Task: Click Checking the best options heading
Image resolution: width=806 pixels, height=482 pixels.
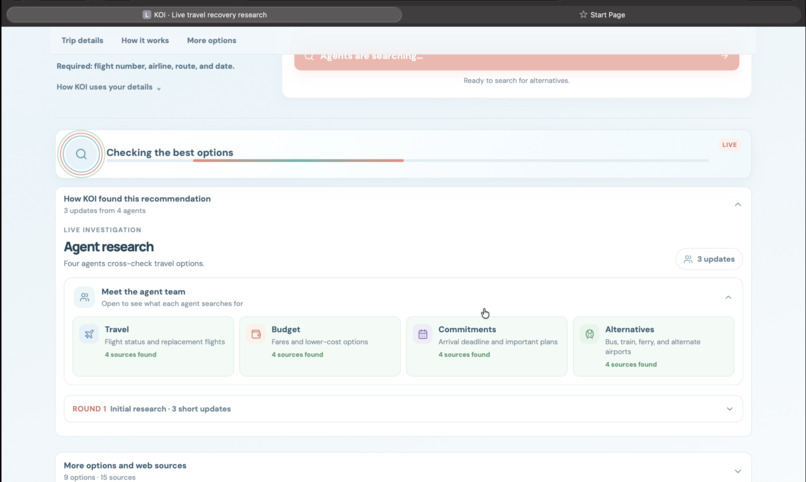Action: tap(170, 153)
